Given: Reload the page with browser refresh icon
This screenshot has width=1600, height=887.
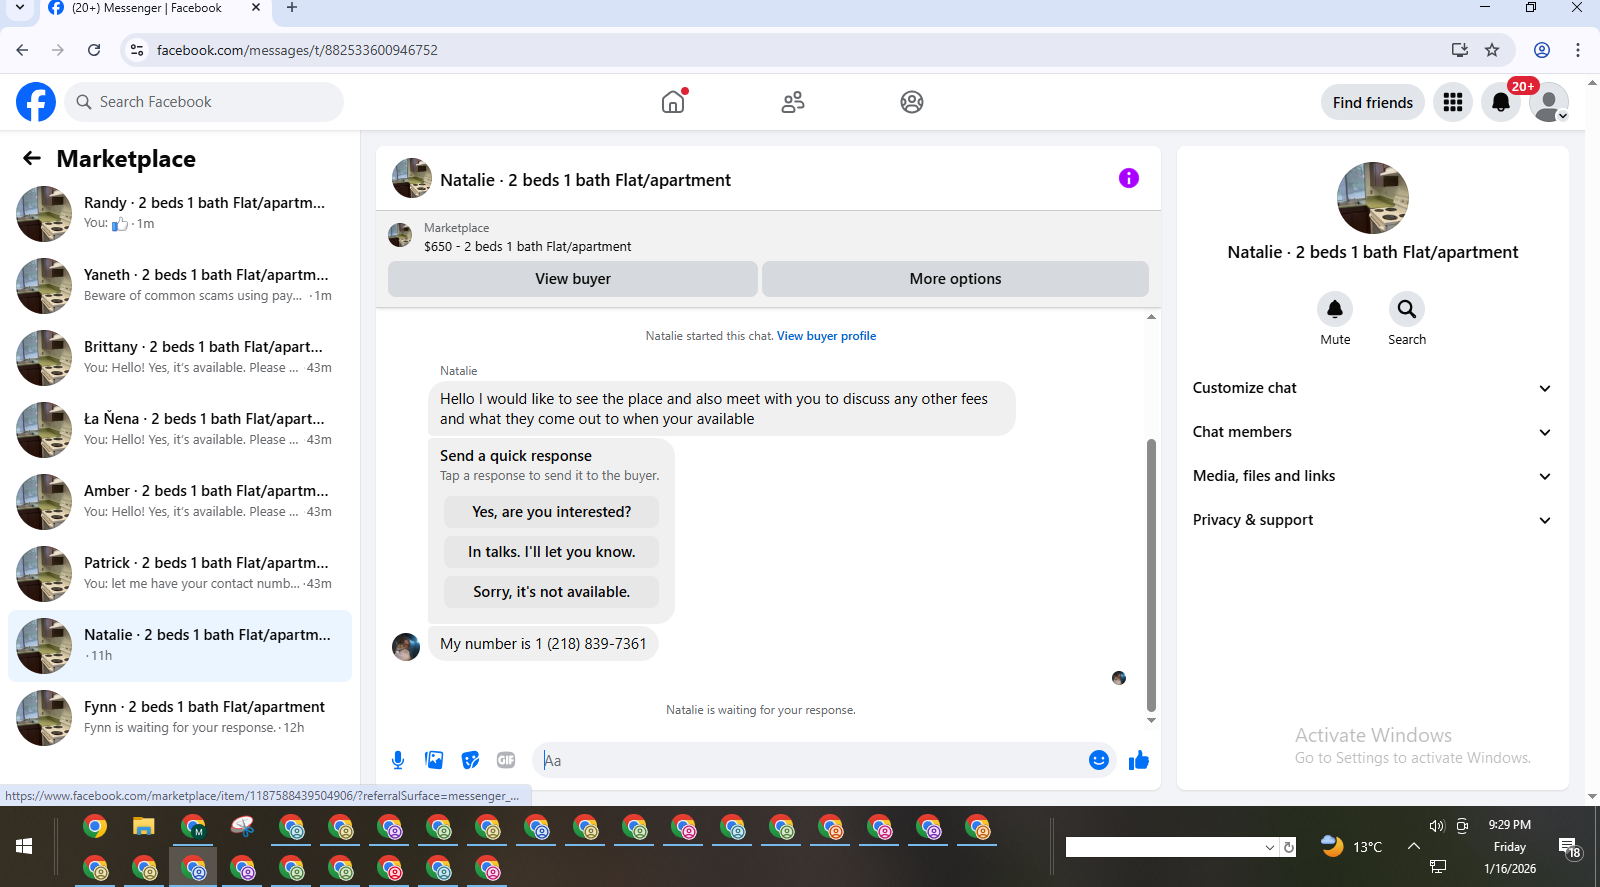Looking at the screenshot, I should click(x=94, y=50).
